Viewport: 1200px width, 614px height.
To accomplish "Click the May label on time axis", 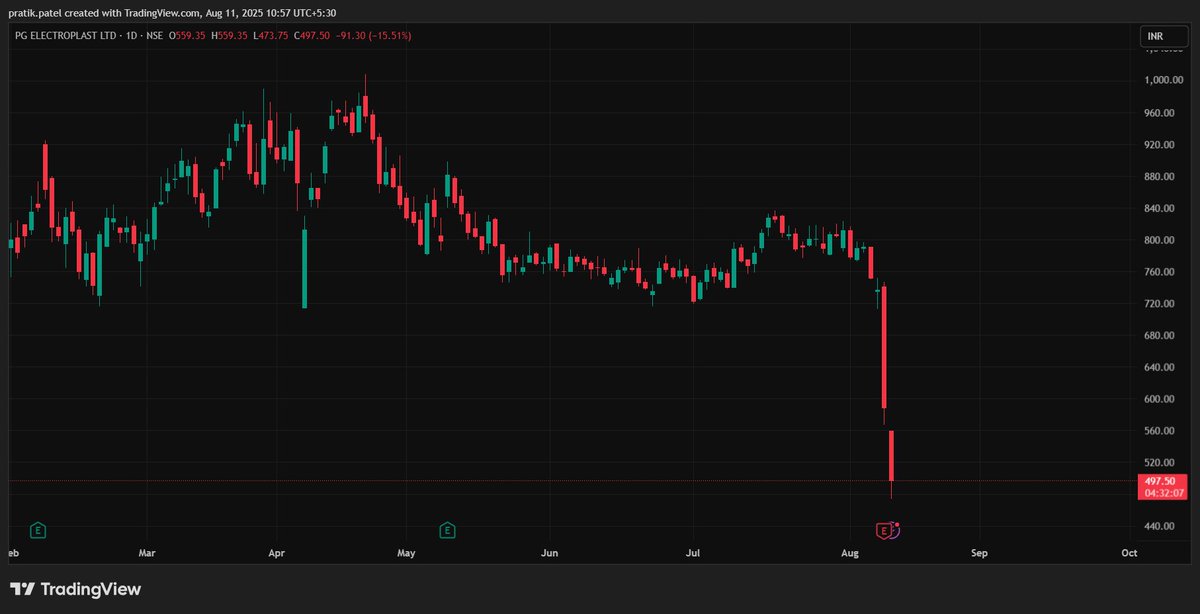I will pyautogui.click(x=406, y=552).
